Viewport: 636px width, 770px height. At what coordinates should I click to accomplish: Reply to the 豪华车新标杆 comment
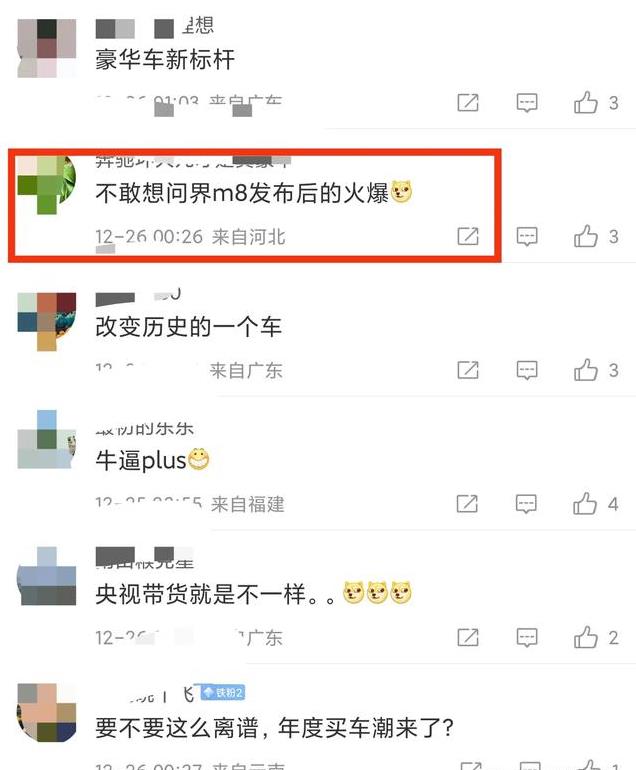click(526, 103)
